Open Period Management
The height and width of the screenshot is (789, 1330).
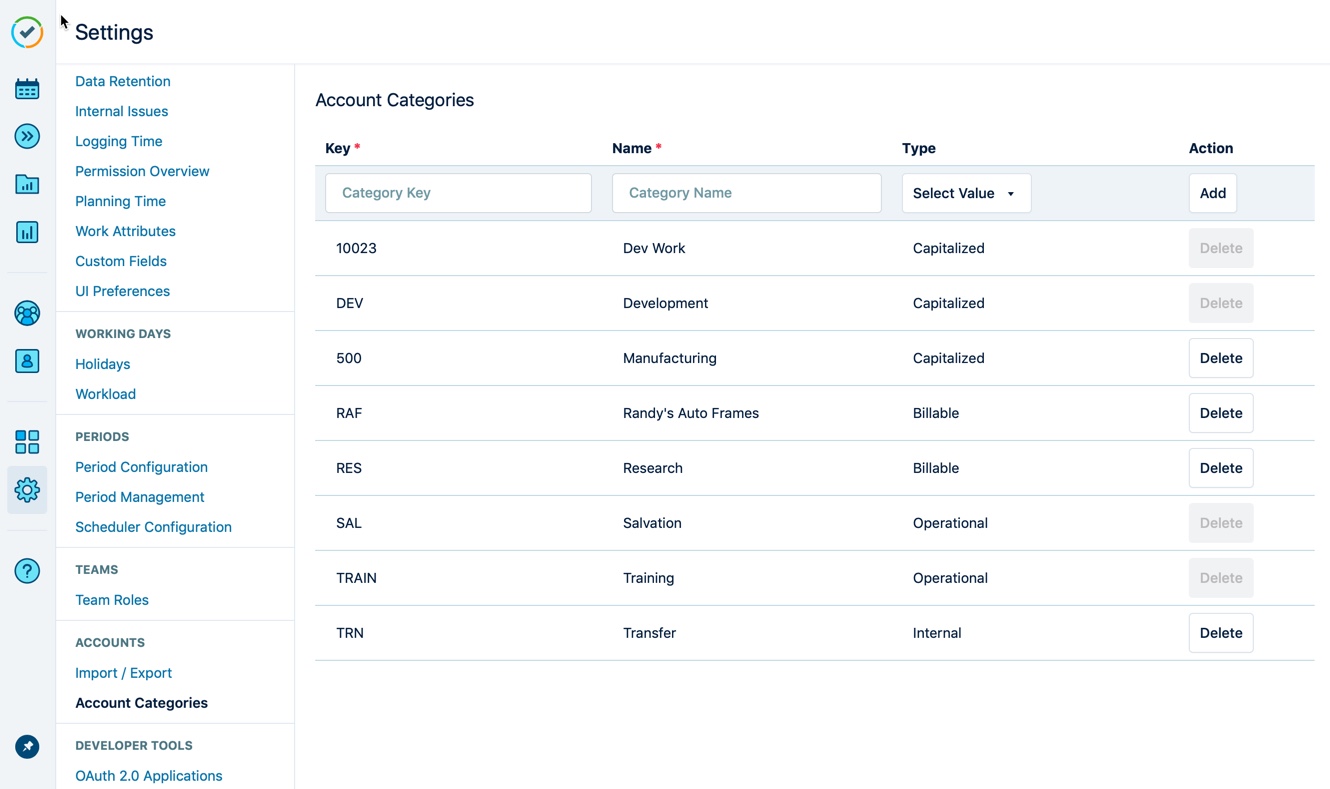(x=140, y=497)
